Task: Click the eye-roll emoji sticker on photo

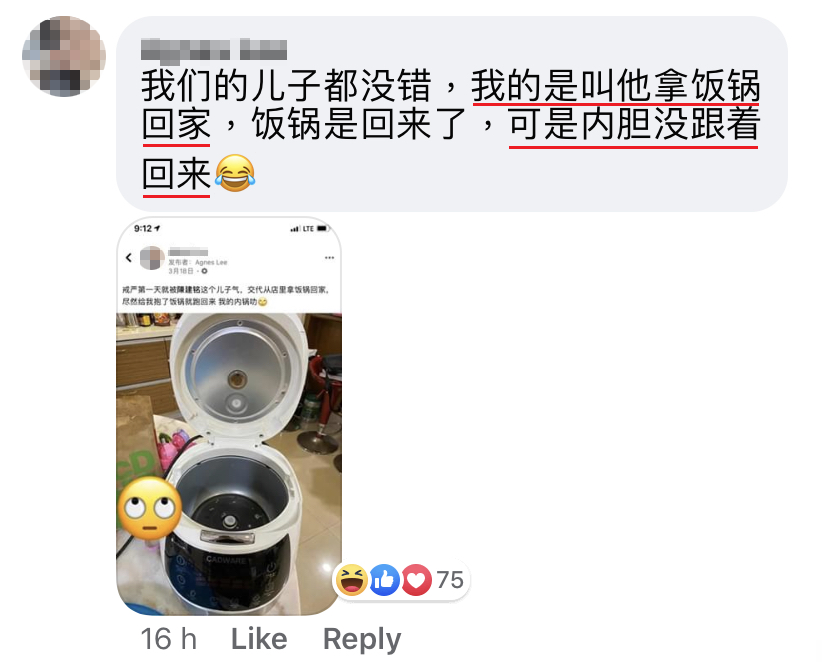Action: 150,508
